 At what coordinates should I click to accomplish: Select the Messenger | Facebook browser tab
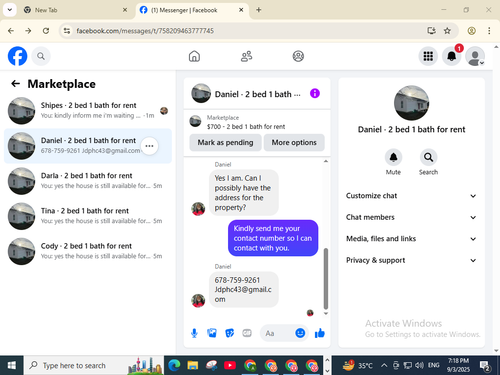pos(192,10)
